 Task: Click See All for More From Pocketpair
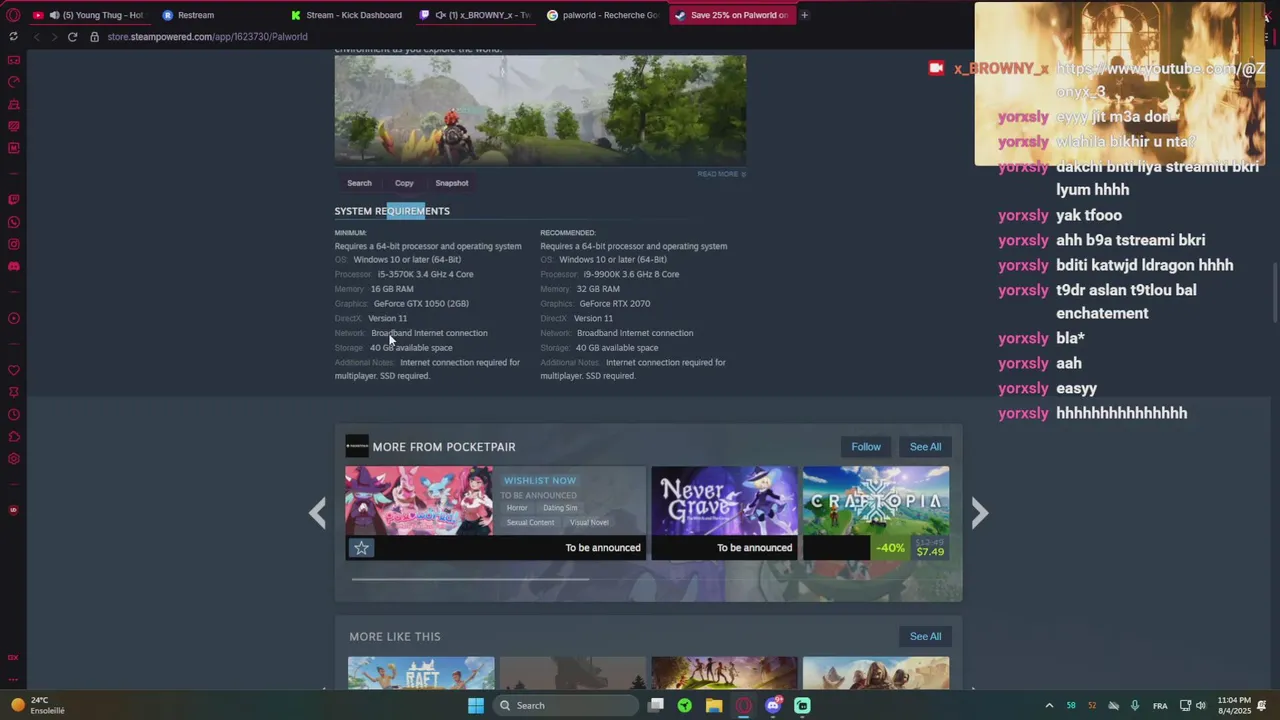point(925,447)
